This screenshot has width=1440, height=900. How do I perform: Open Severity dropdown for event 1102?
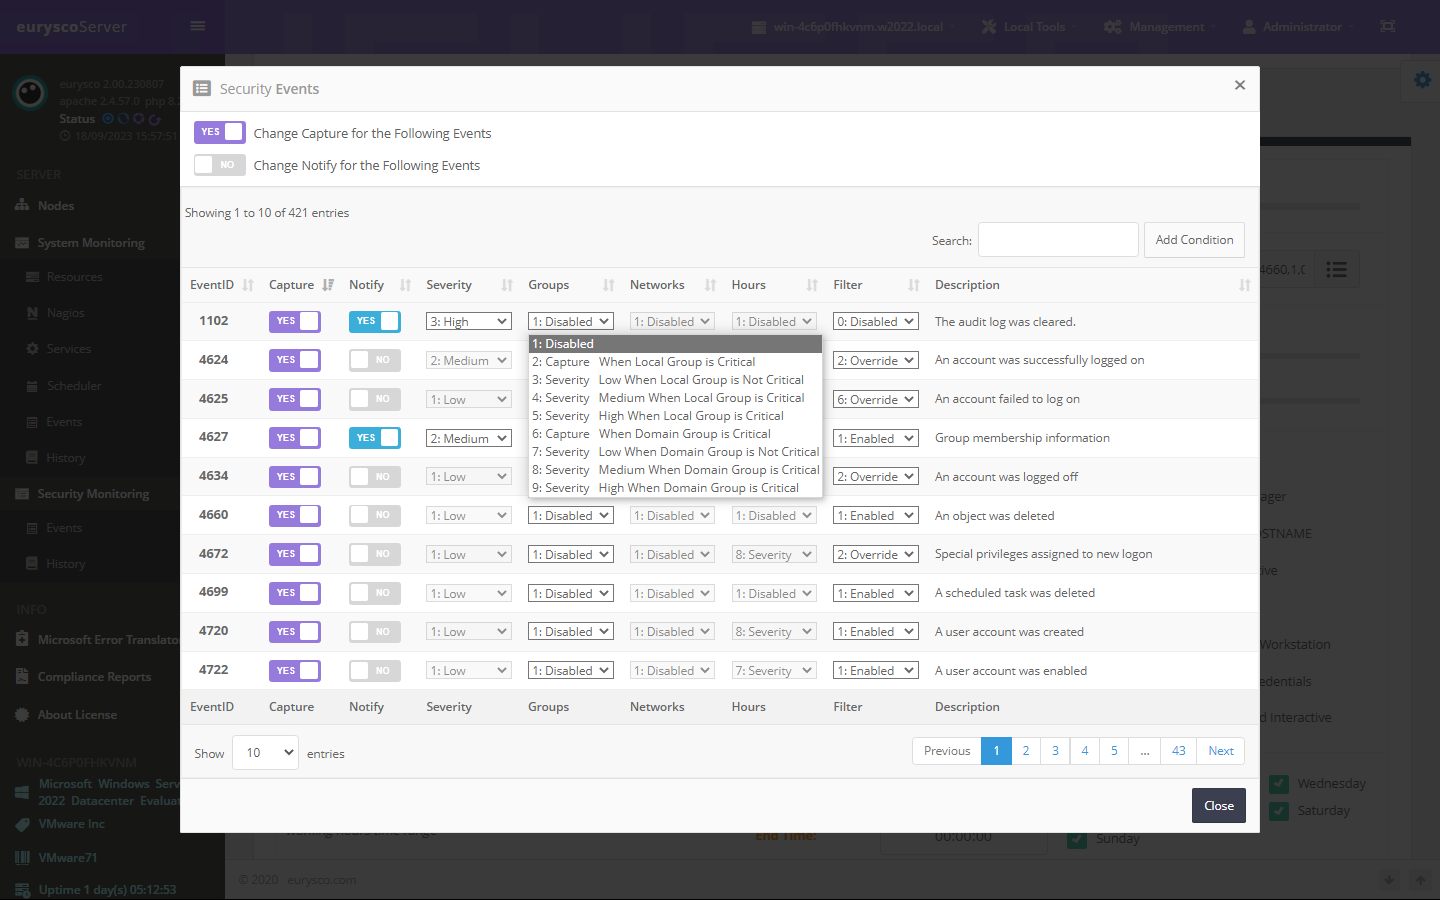(x=469, y=321)
